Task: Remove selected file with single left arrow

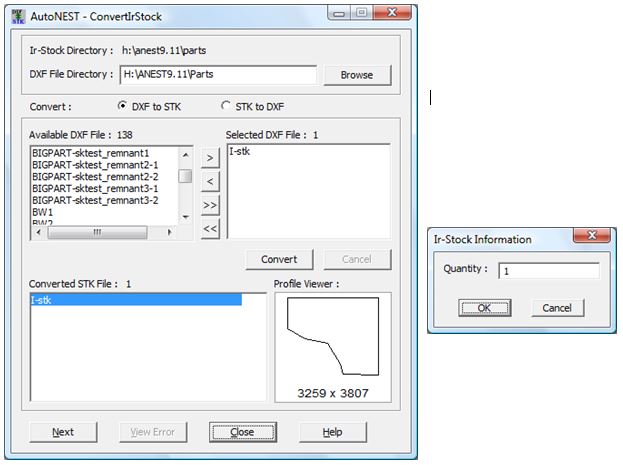Action: [210, 181]
